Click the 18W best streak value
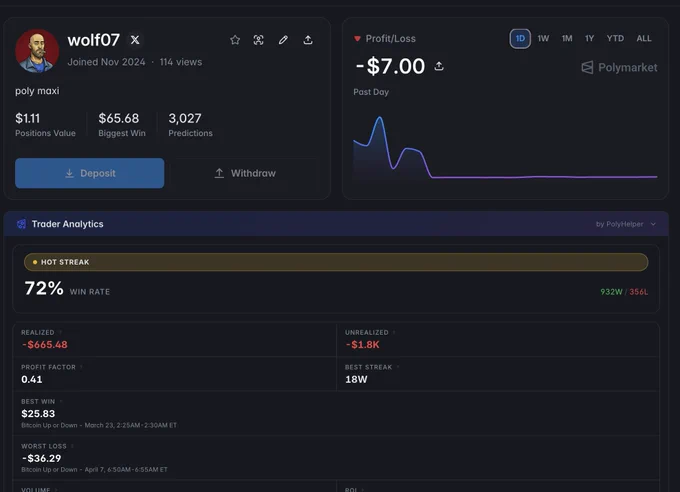The width and height of the screenshot is (680, 492). pos(356,380)
